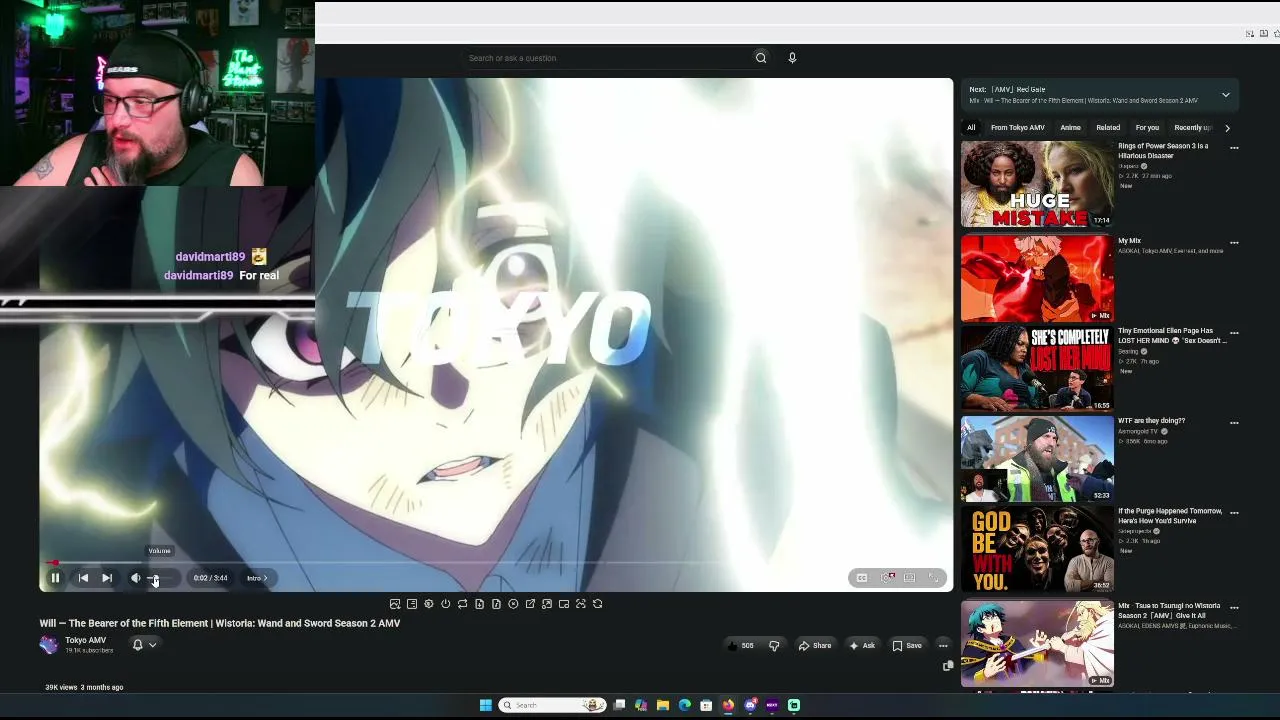The width and height of the screenshot is (1280, 720).
Task: Switch to theater mode
Action: coord(909,578)
